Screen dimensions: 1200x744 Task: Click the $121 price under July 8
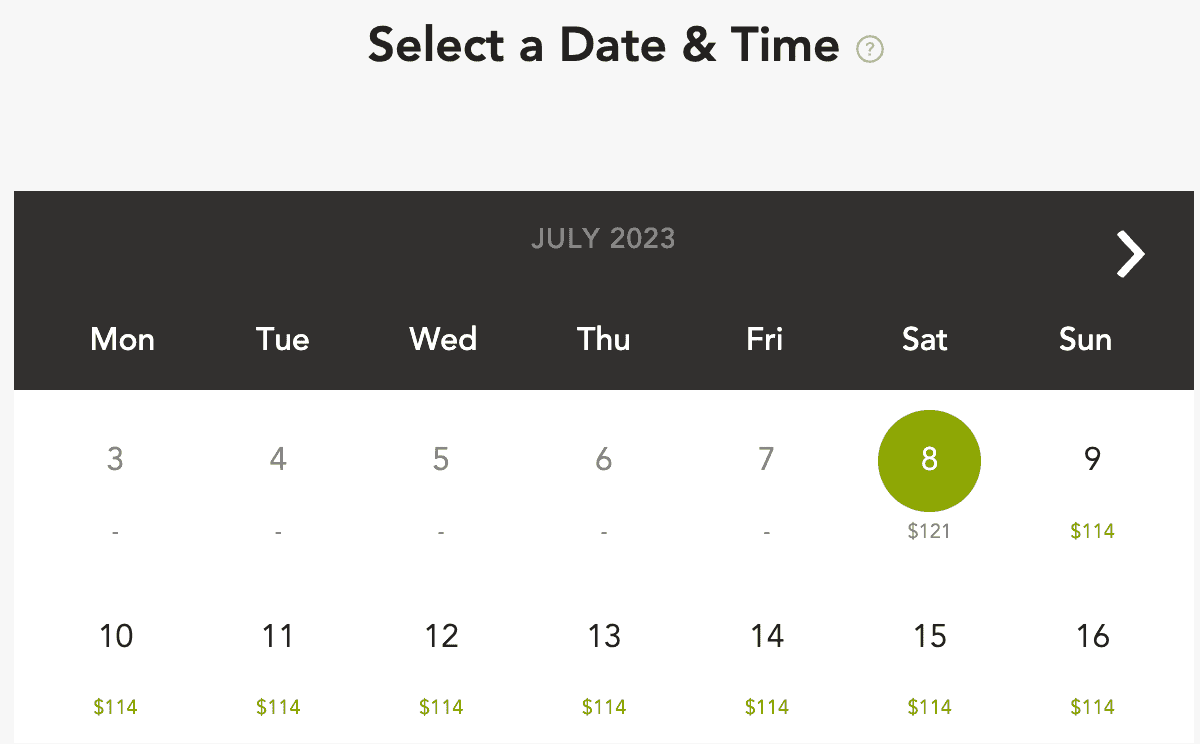point(929,531)
